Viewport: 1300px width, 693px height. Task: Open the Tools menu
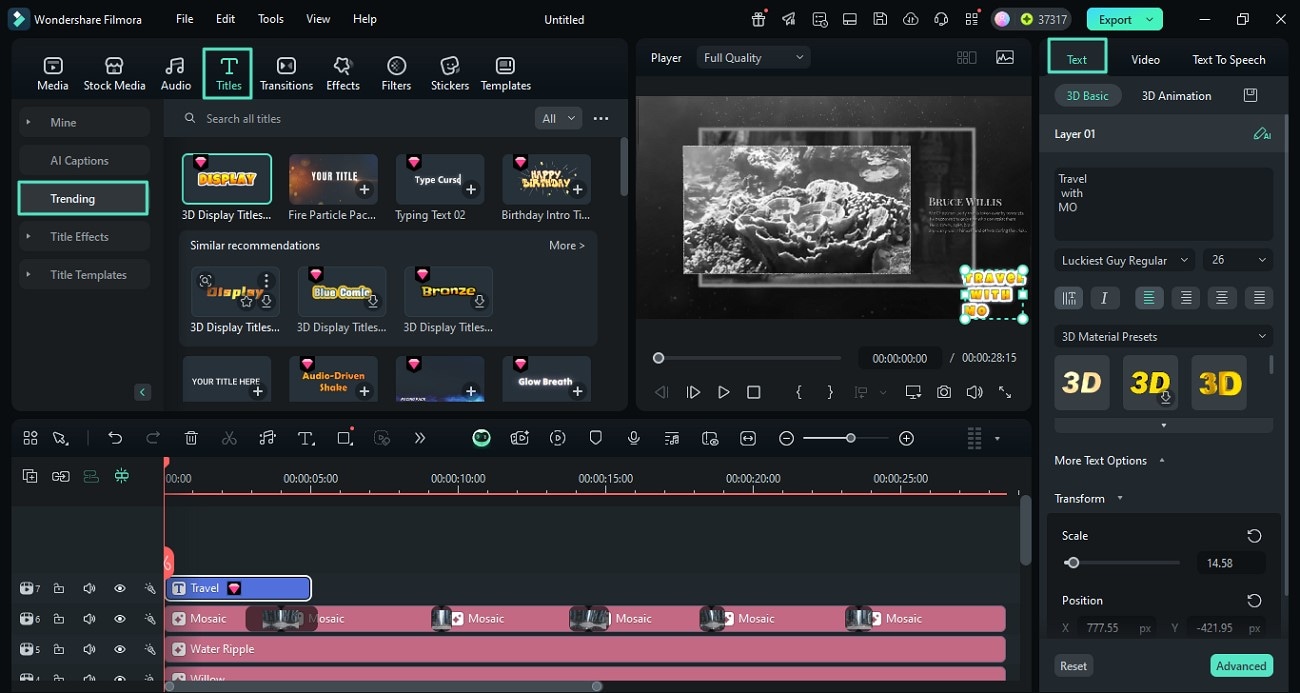click(271, 19)
